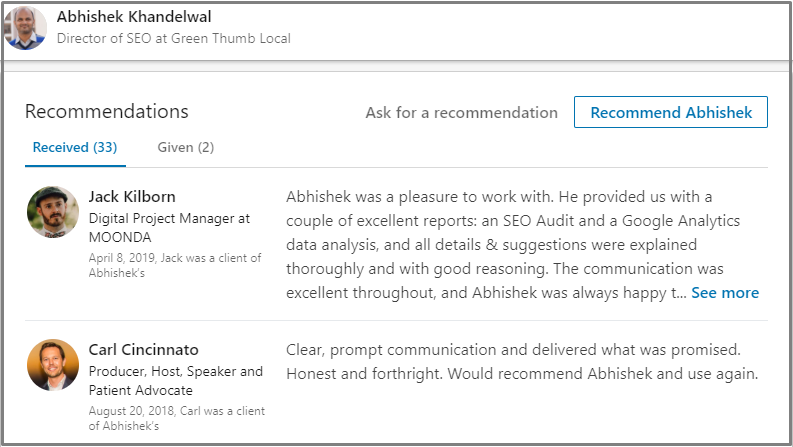Switch to the Given (2) tab
Screen dimensions: 793x447
coord(186,148)
